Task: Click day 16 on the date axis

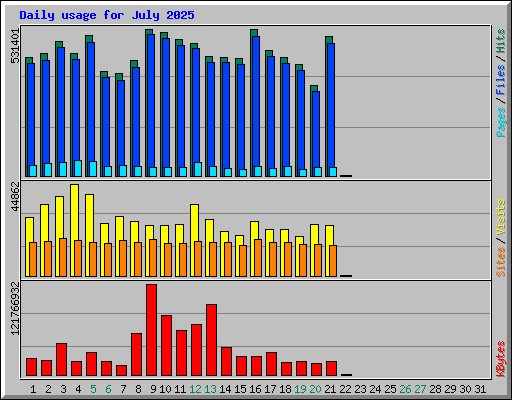Action: 255,389
